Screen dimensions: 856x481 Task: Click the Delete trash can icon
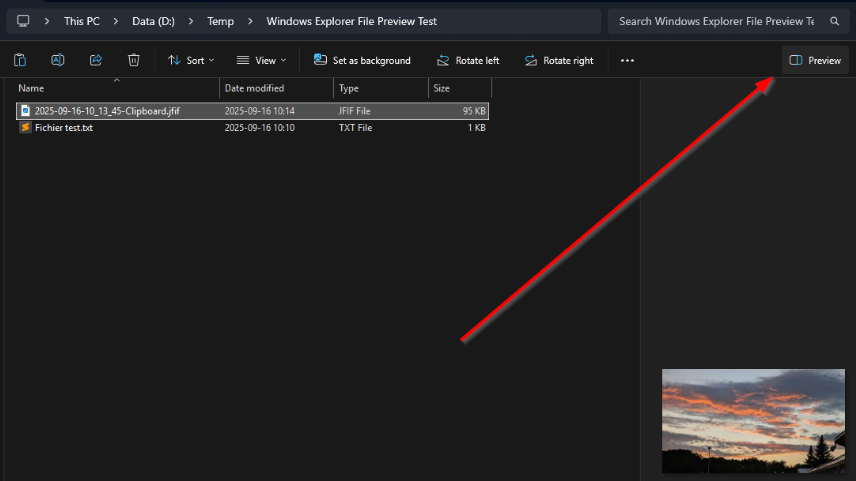pos(134,60)
